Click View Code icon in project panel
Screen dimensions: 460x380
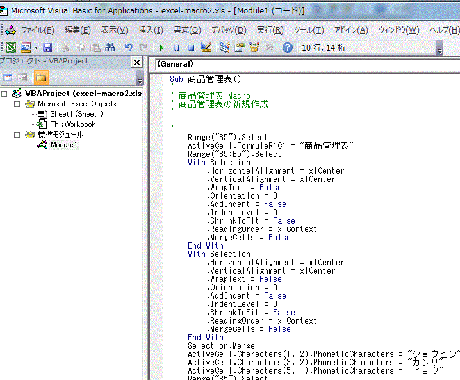tap(7, 78)
